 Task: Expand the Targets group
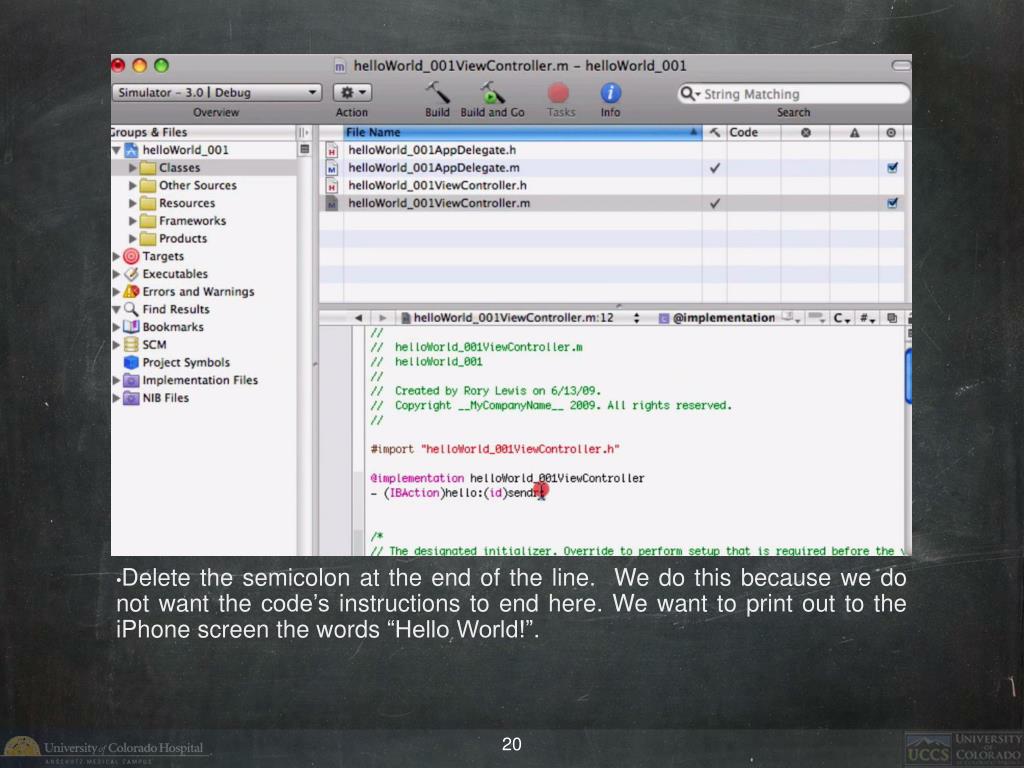(116, 256)
